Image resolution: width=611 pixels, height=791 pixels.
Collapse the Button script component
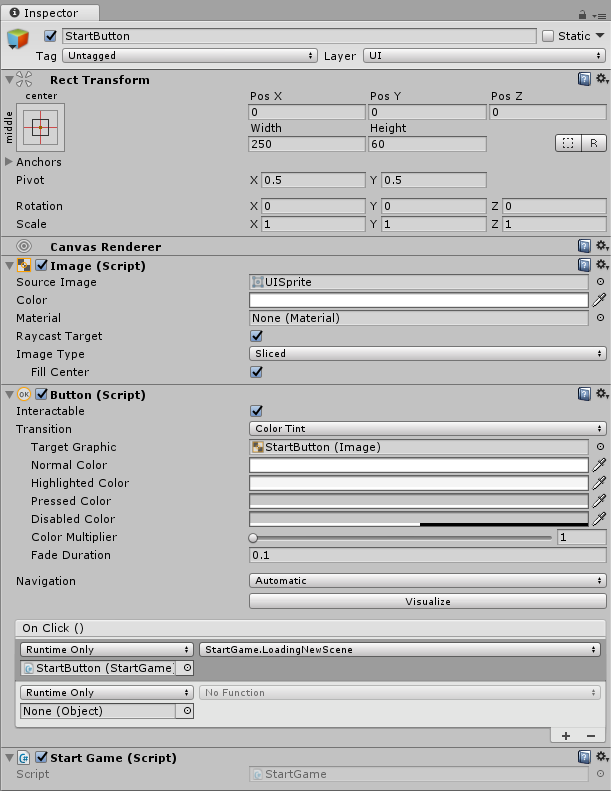(9, 395)
